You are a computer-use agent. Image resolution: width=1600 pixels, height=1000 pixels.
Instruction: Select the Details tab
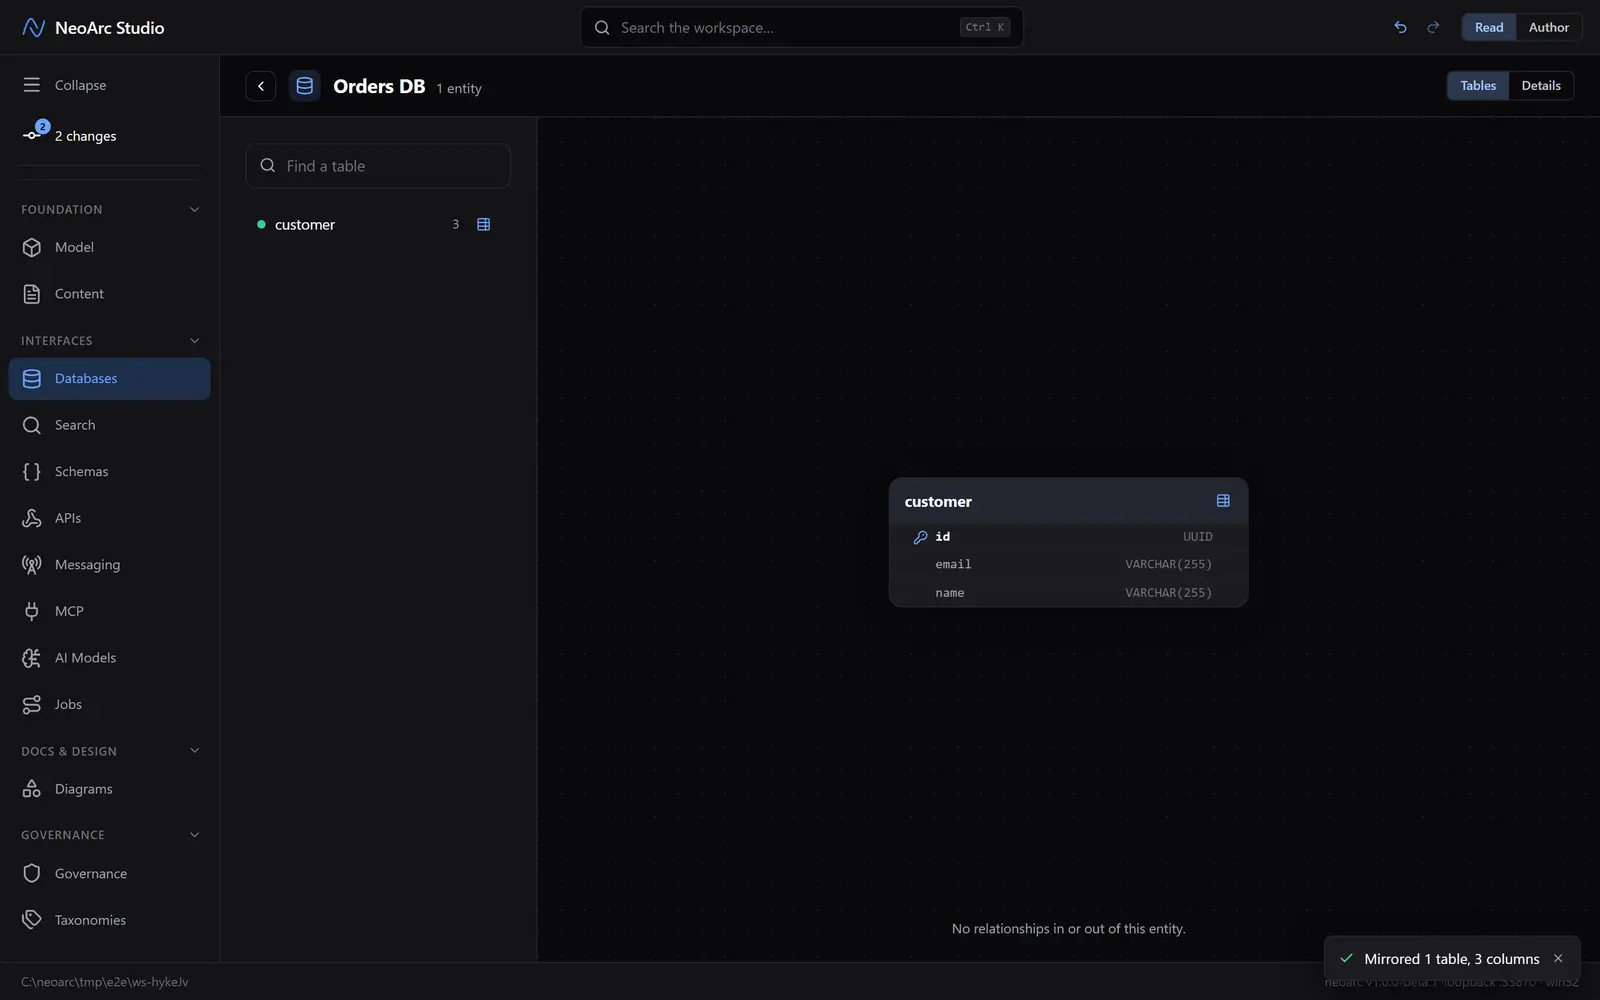click(1541, 86)
